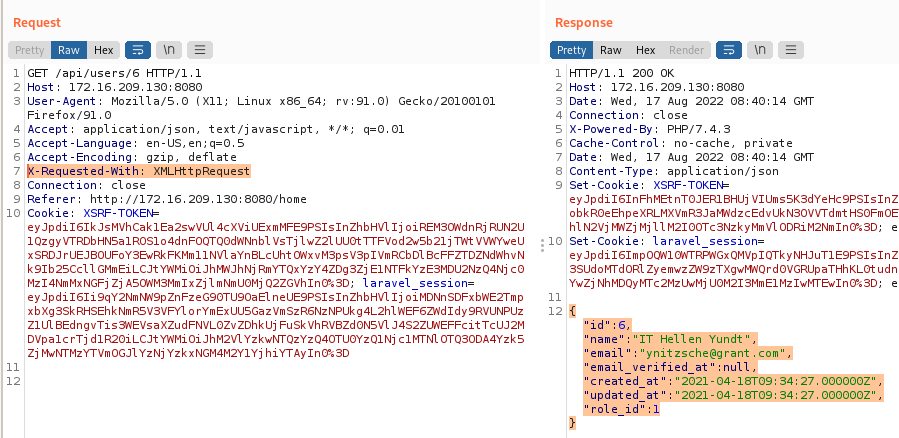Screen dimensions: 899x438
Task: Open the Hex tab in Response
Action: pyautogui.click(x=645, y=50)
